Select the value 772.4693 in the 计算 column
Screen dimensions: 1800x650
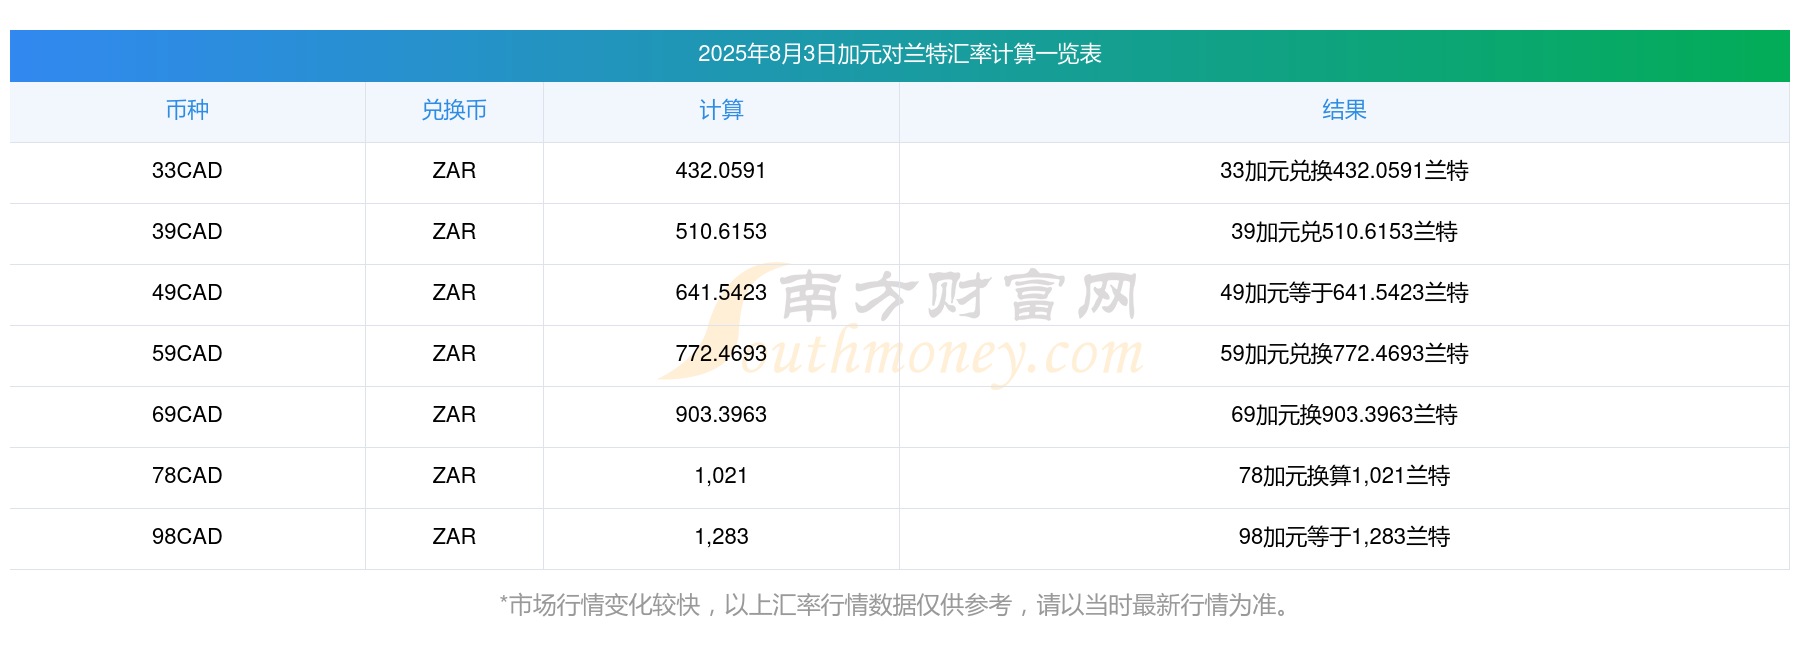tap(721, 354)
